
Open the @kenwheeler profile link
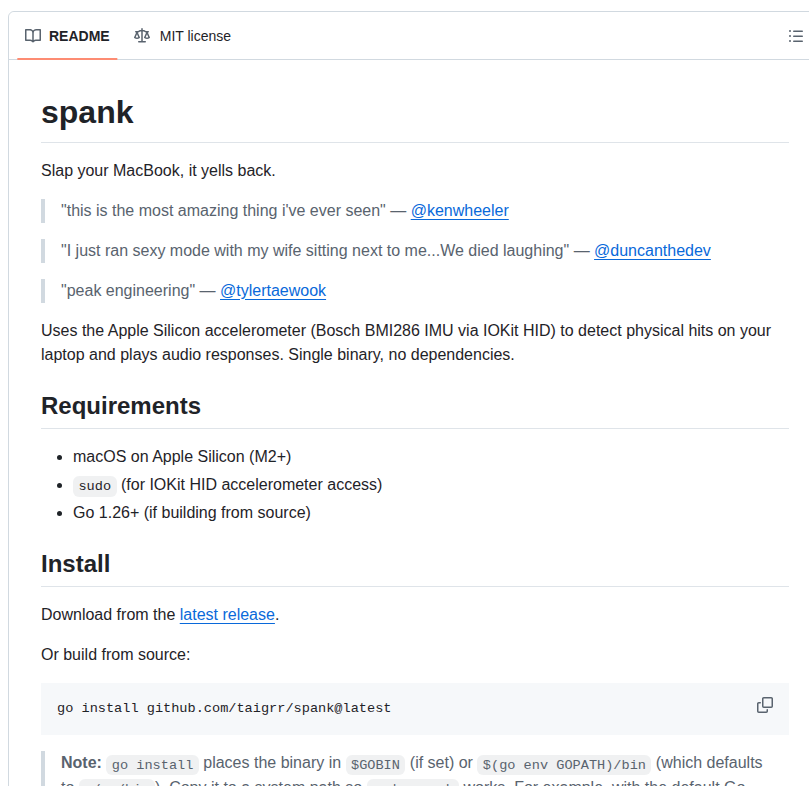[459, 210]
